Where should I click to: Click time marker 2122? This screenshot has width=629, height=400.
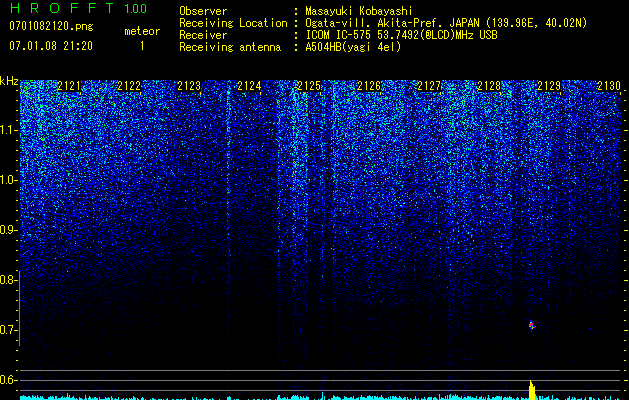[129, 86]
